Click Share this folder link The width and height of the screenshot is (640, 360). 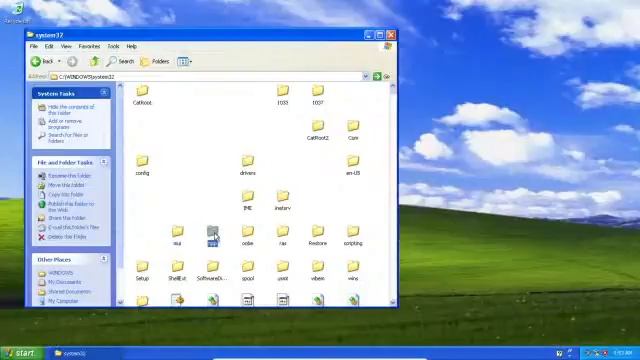point(67,218)
